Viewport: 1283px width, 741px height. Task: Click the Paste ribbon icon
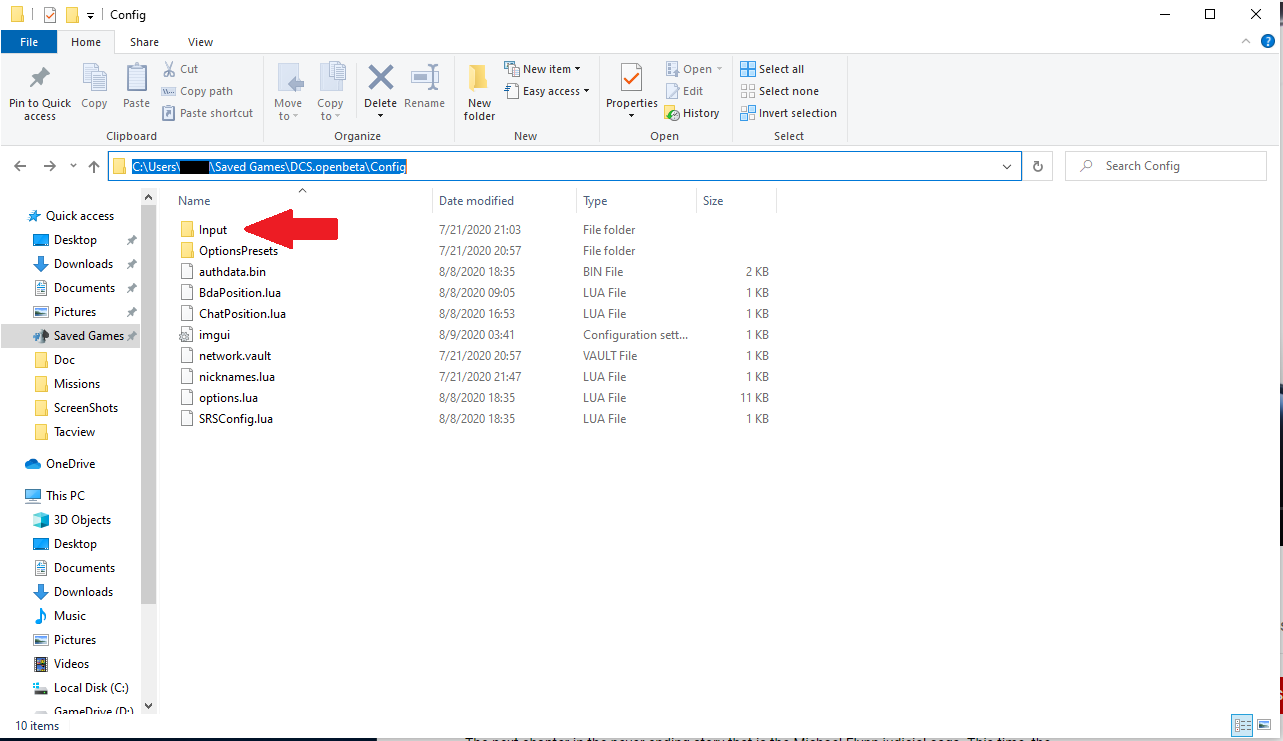(136, 87)
